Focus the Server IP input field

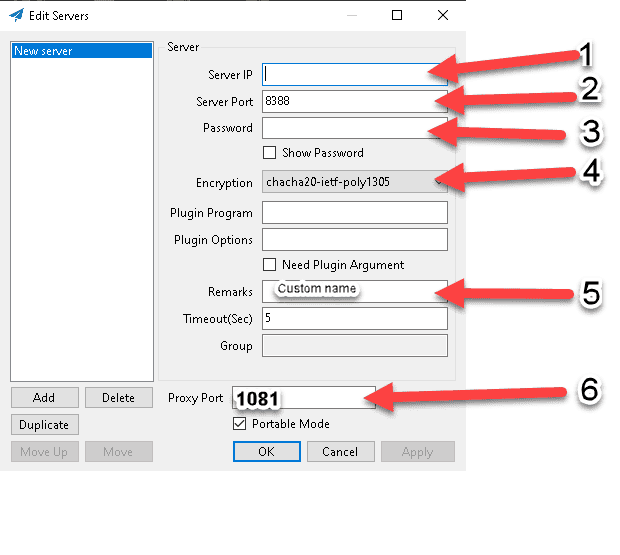(x=355, y=74)
